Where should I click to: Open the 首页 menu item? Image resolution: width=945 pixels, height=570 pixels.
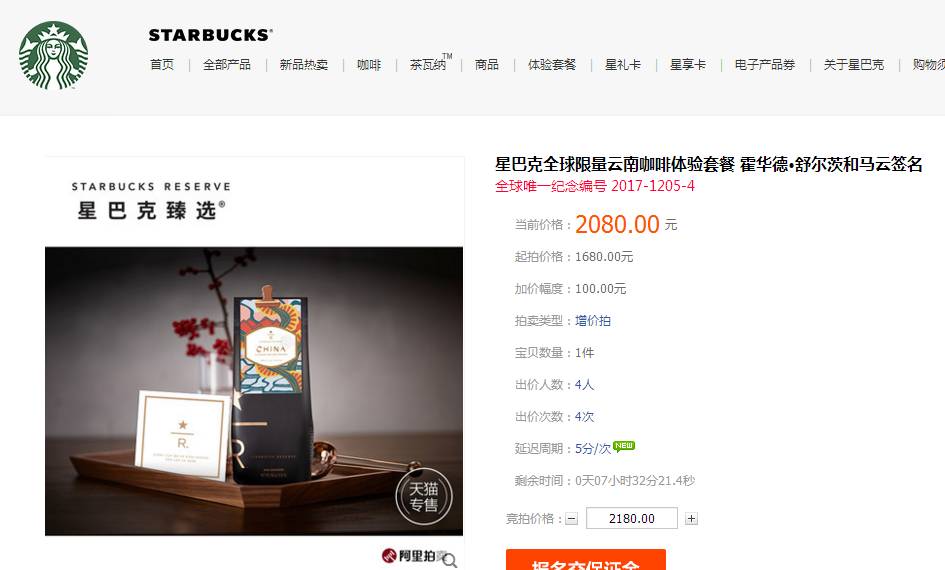162,64
